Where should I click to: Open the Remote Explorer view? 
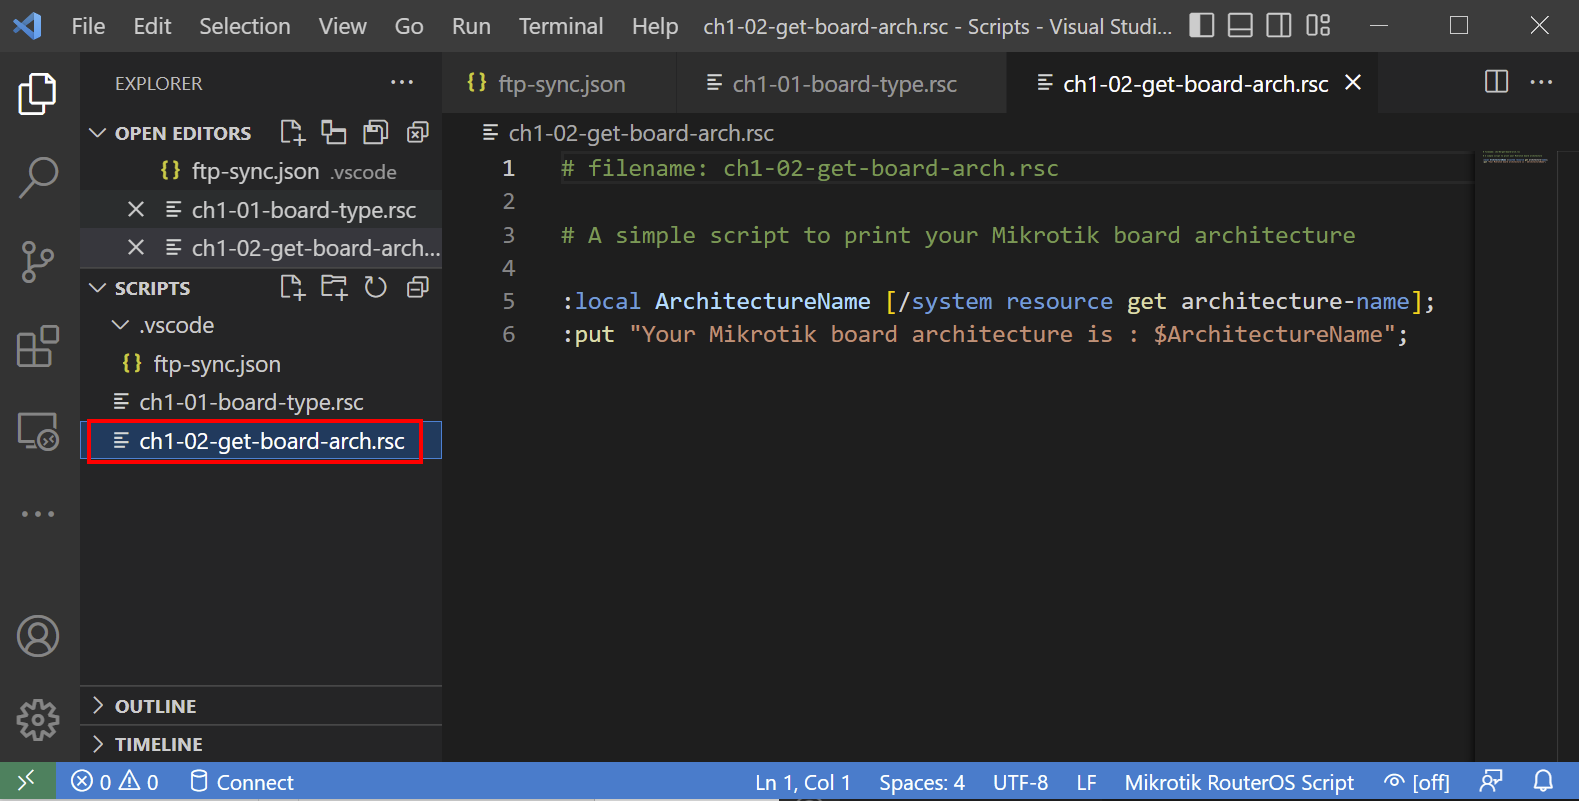point(38,432)
